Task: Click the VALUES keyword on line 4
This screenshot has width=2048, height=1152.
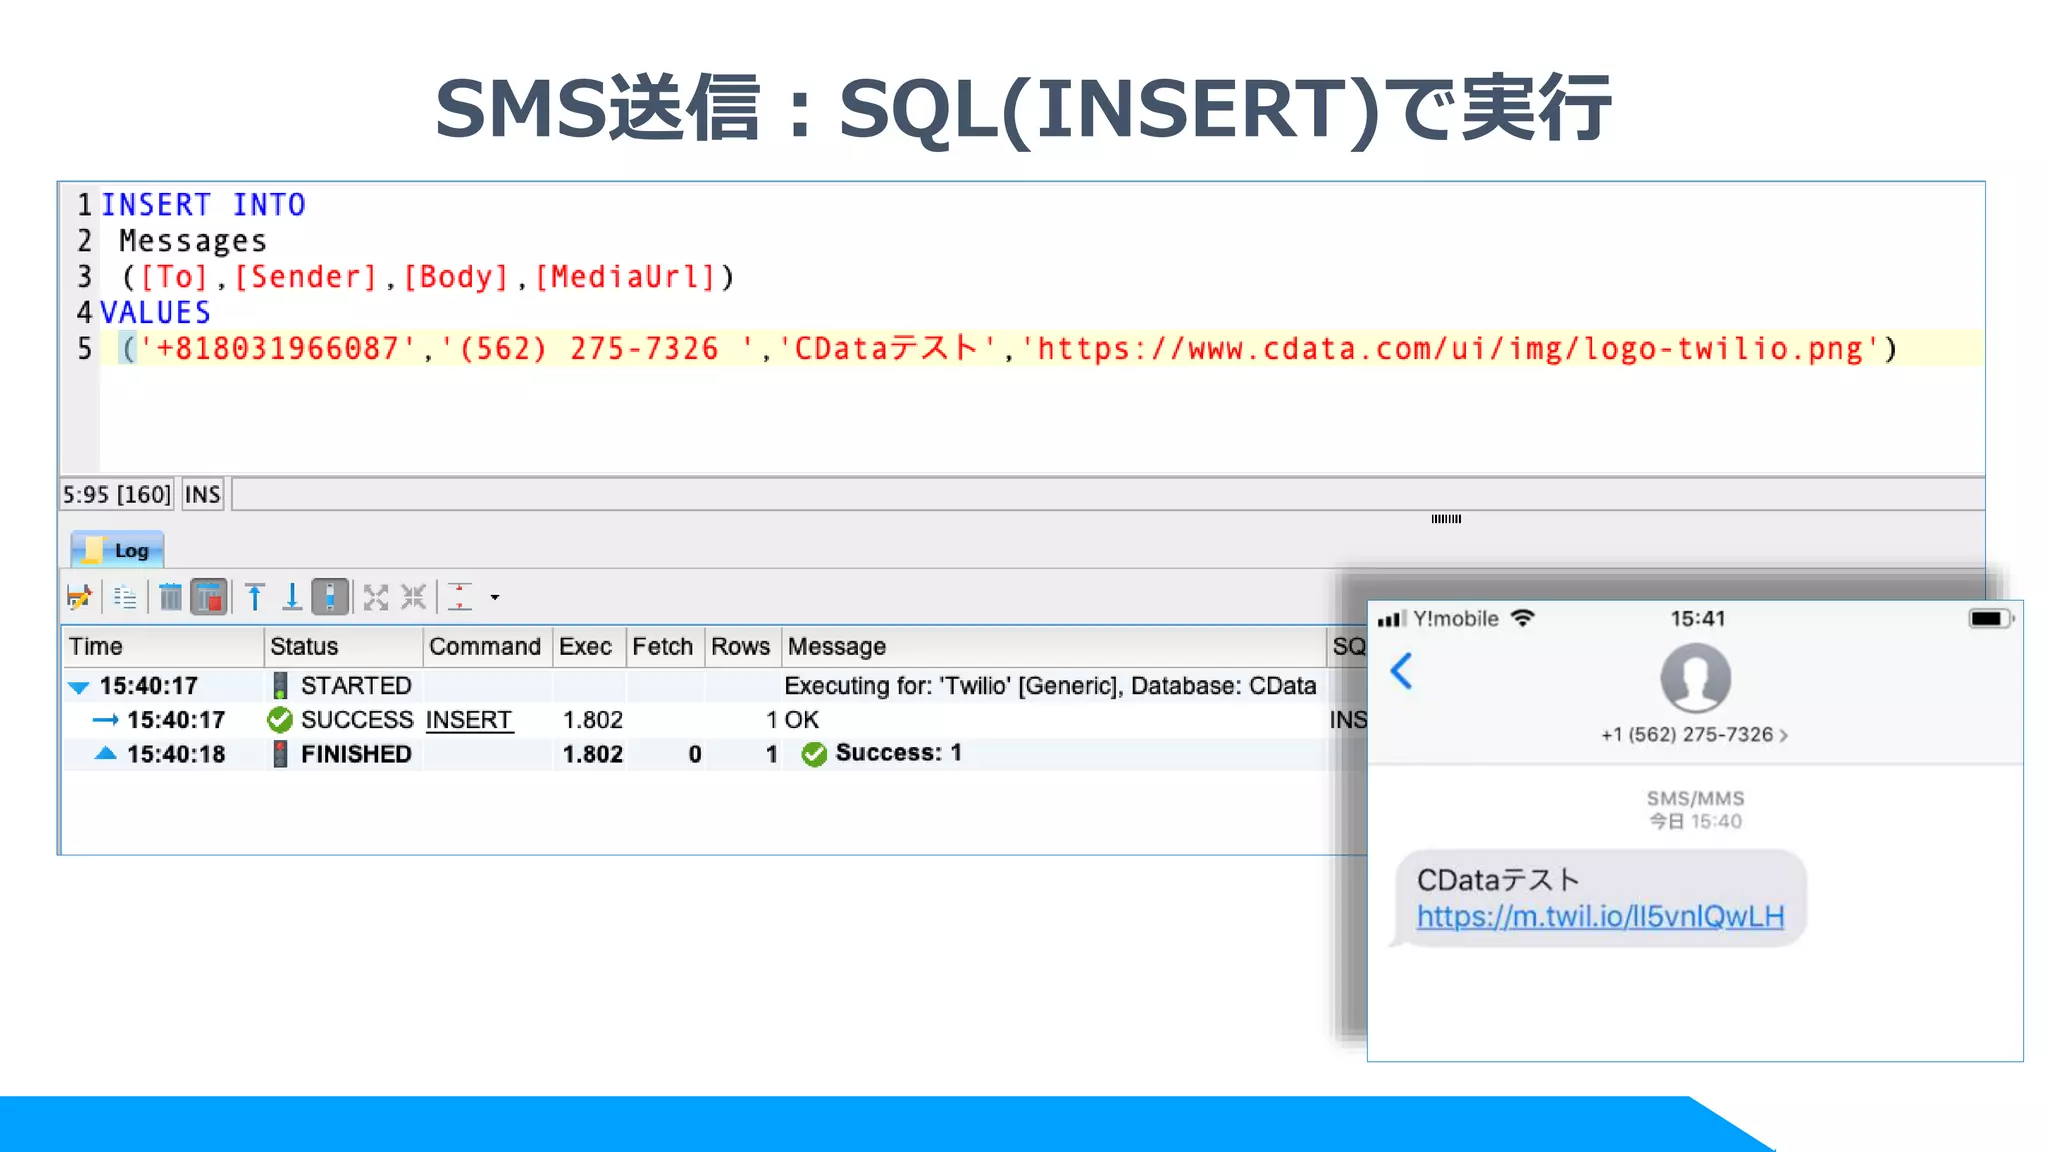Action: 155,313
